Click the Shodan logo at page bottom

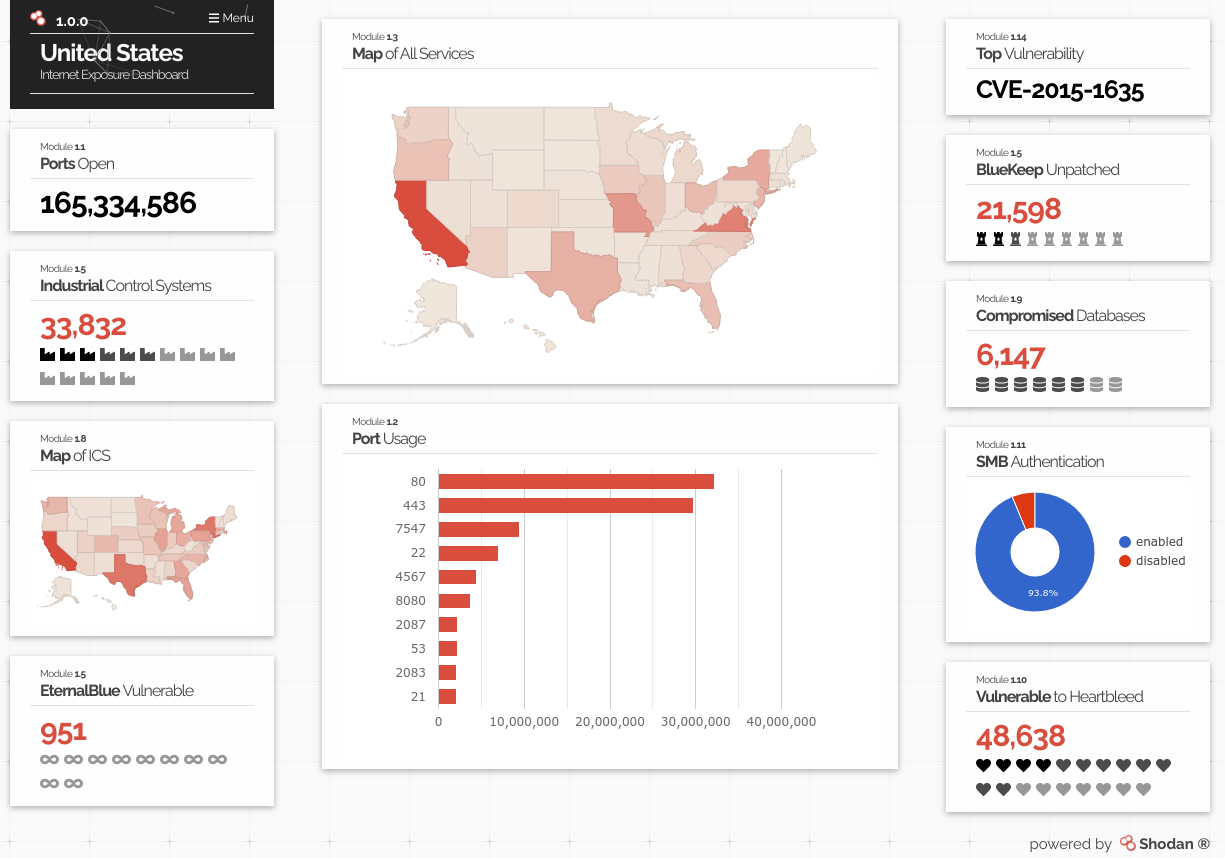[1130, 843]
